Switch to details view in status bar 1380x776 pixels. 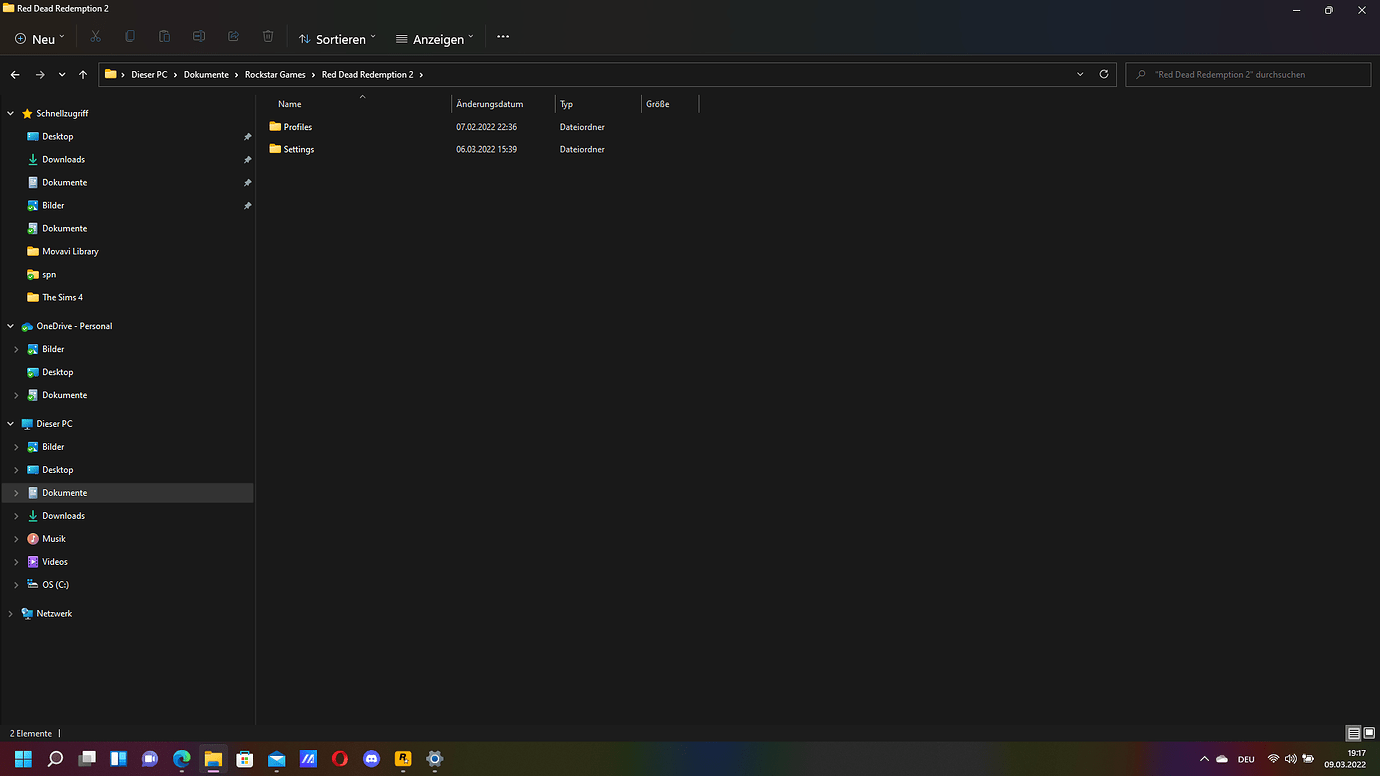[1352, 733]
